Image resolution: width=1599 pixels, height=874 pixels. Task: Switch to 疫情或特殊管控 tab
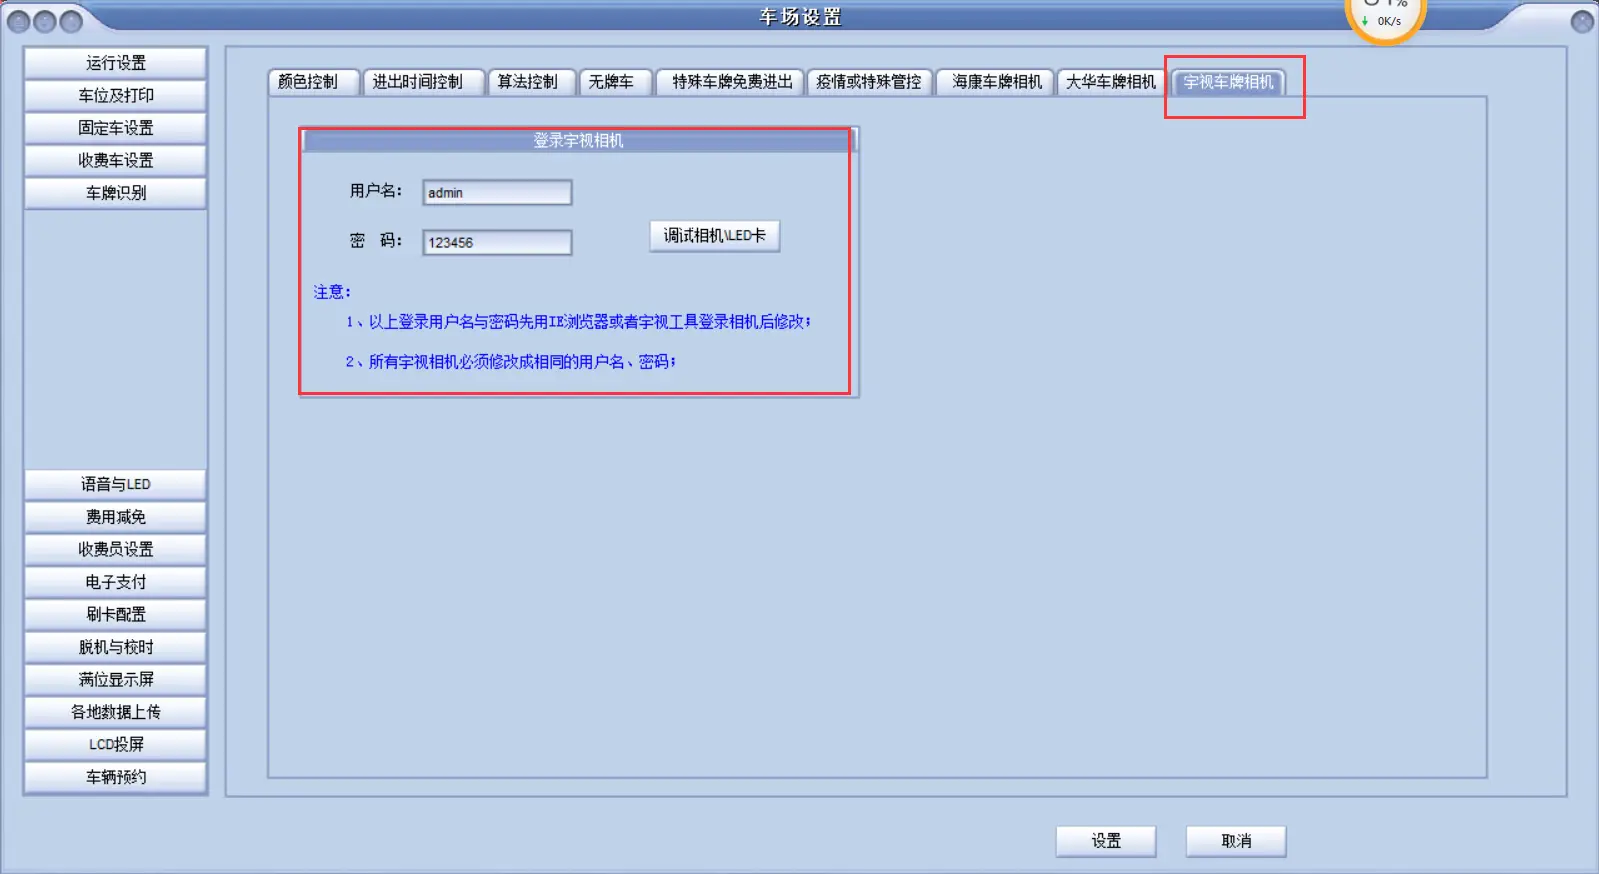(x=868, y=82)
